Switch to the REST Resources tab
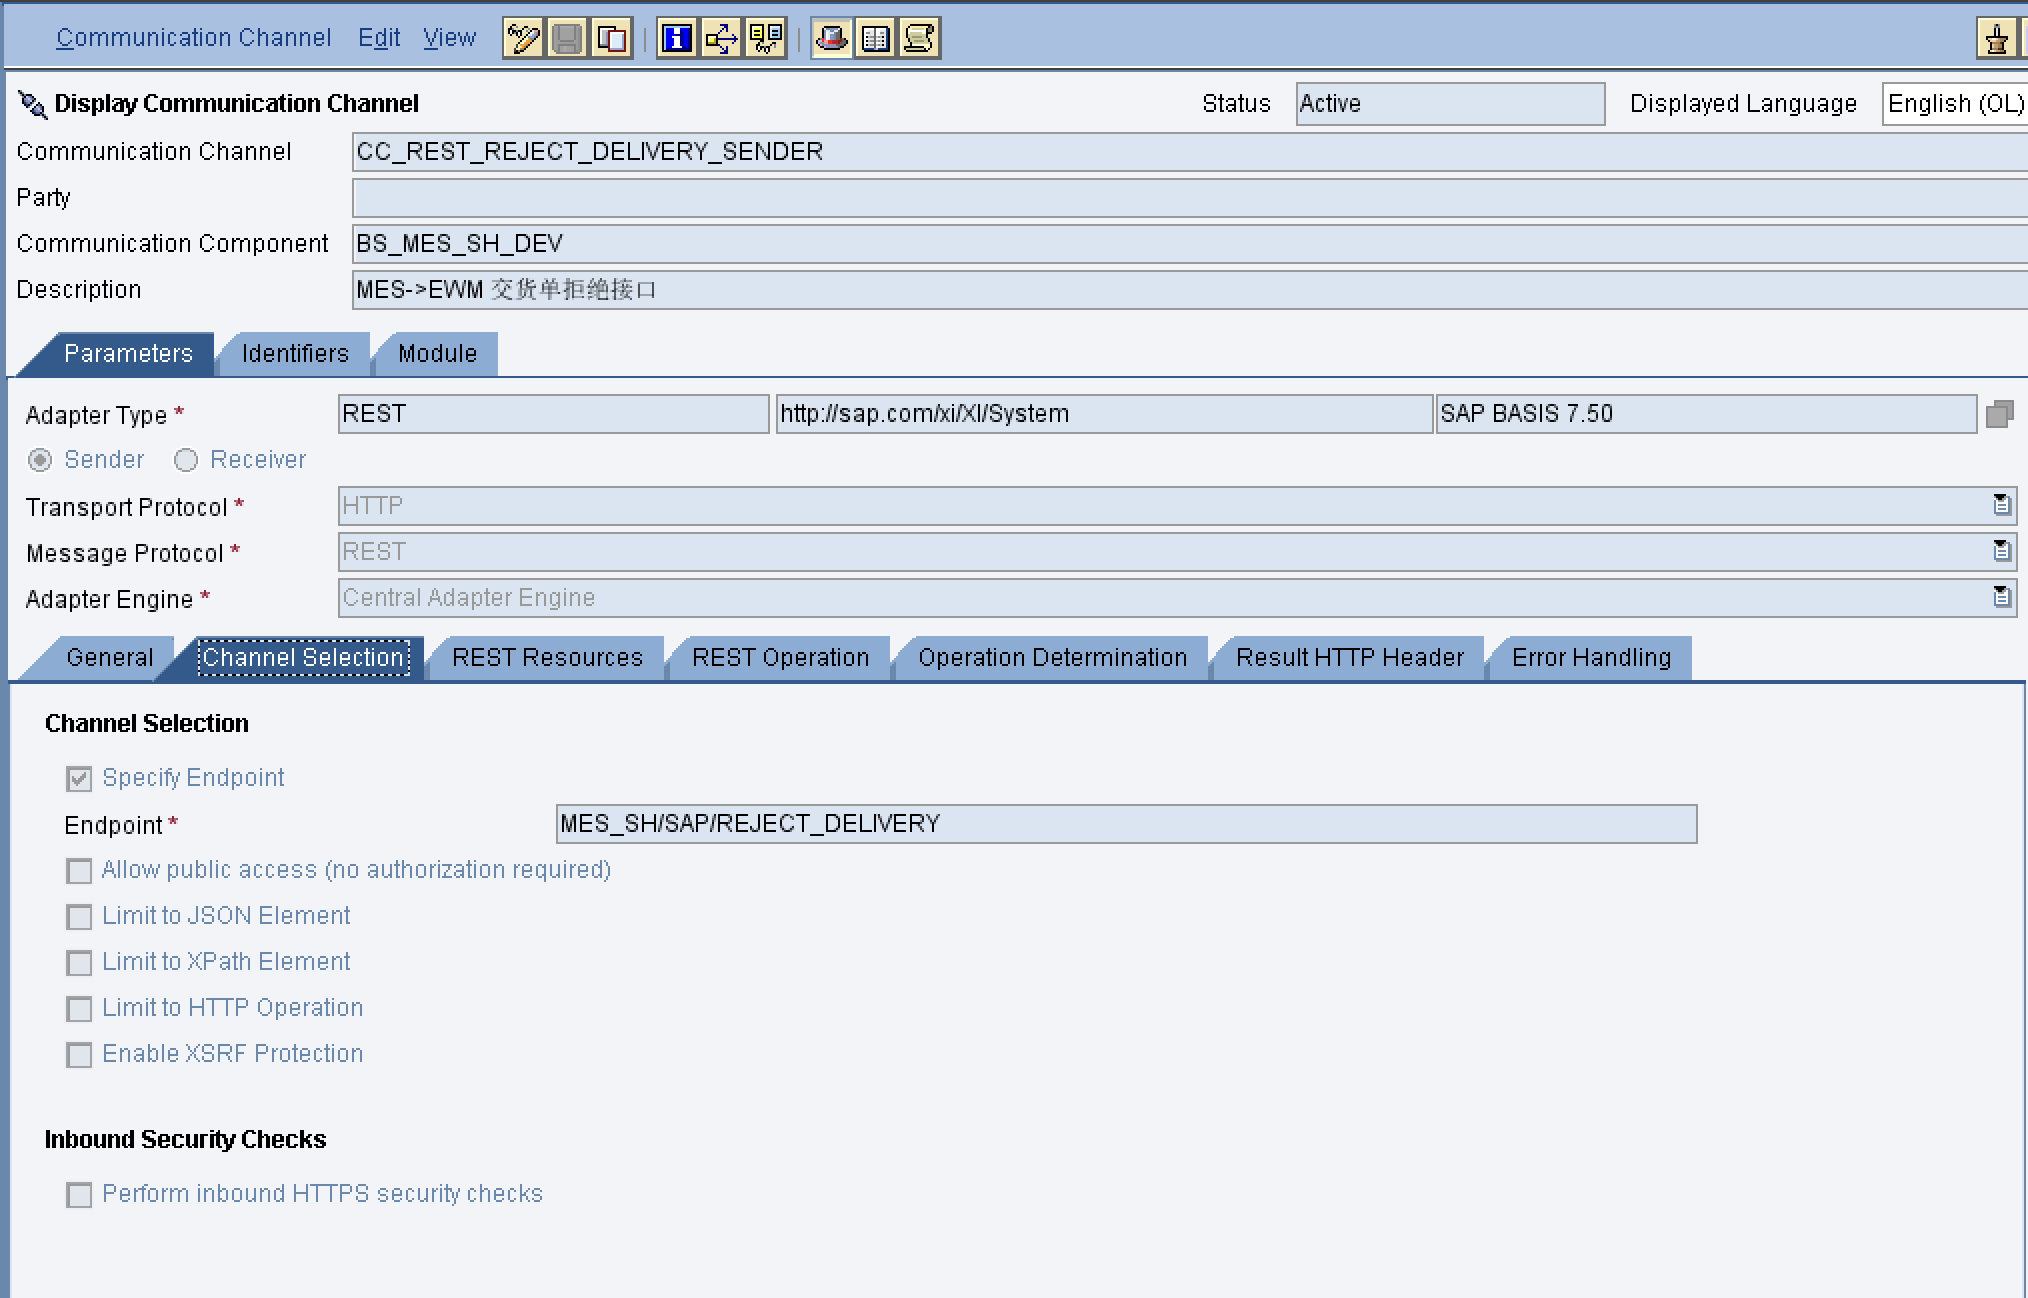 pos(547,658)
